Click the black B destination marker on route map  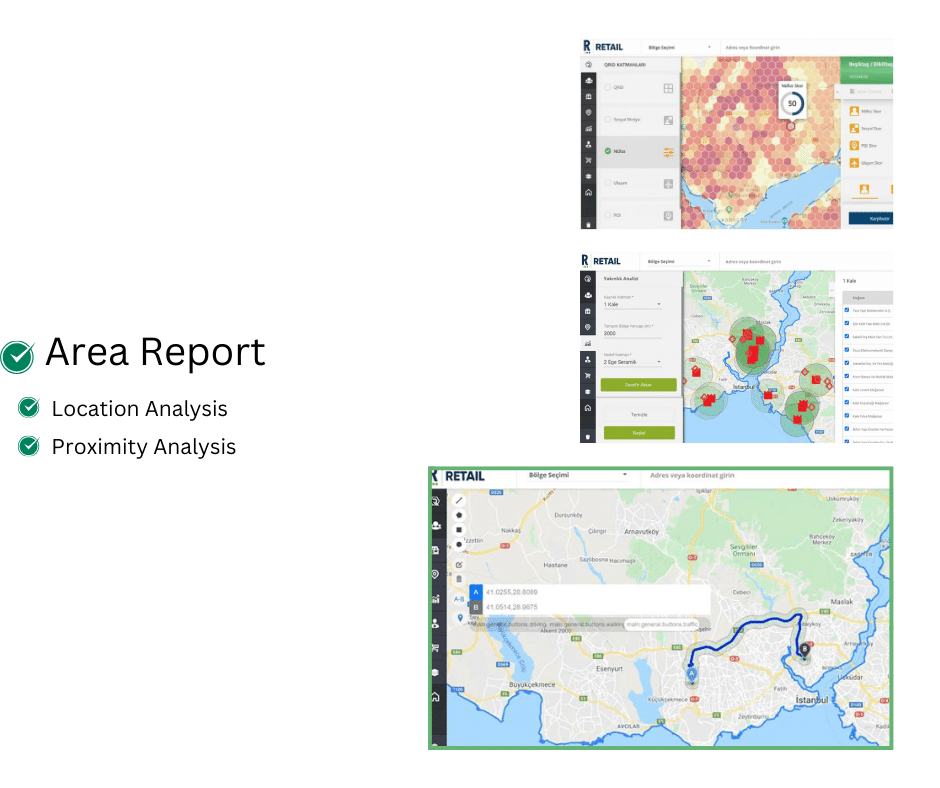[x=805, y=649]
